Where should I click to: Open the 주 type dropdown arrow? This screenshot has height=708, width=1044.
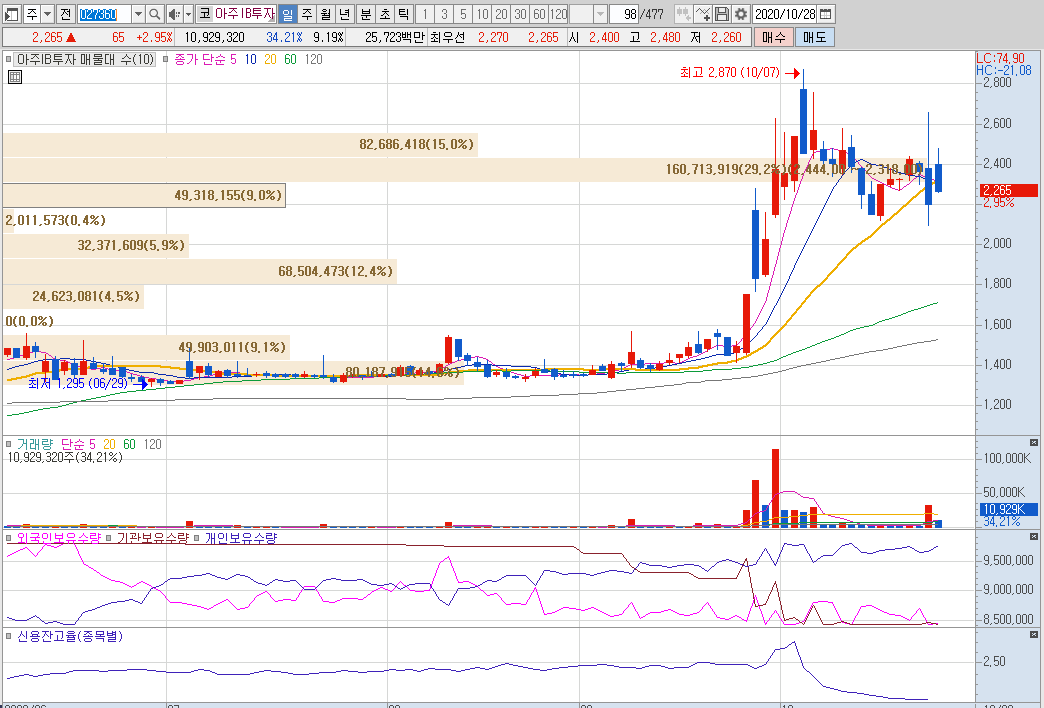click(48, 14)
